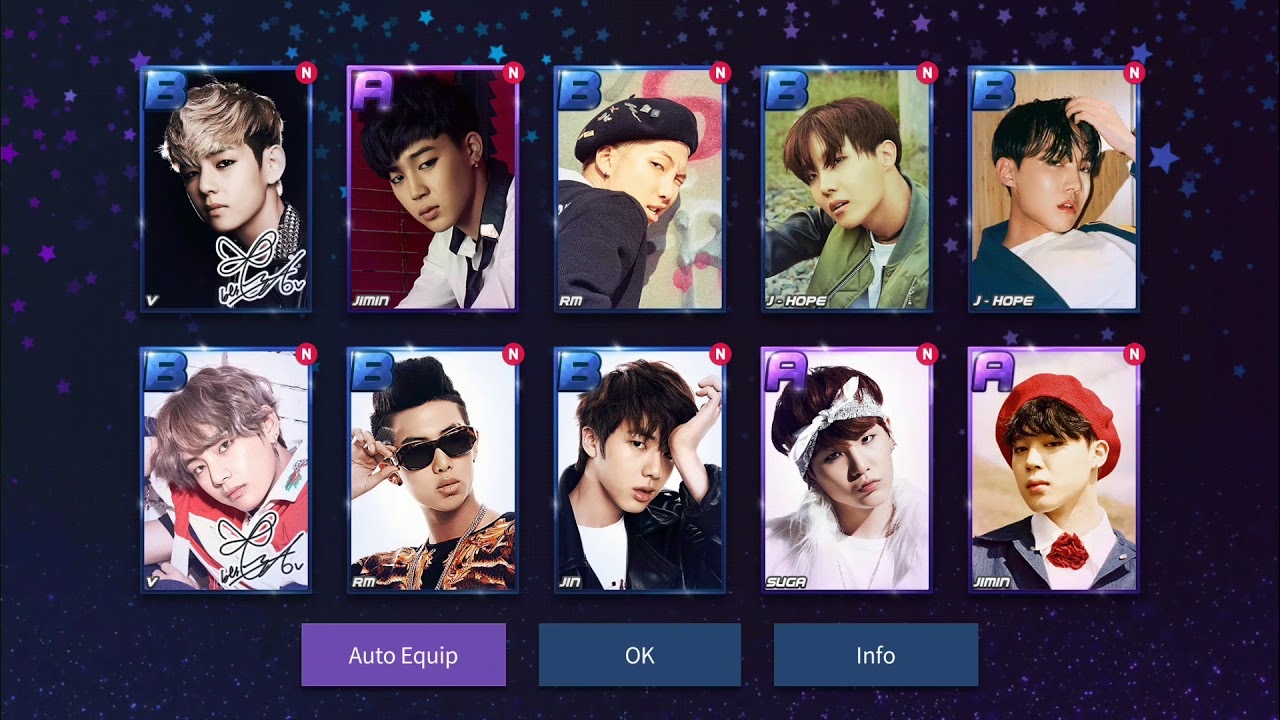
Task: Click the red N badge on green jacket J-Hope card
Action: [x=927, y=72]
